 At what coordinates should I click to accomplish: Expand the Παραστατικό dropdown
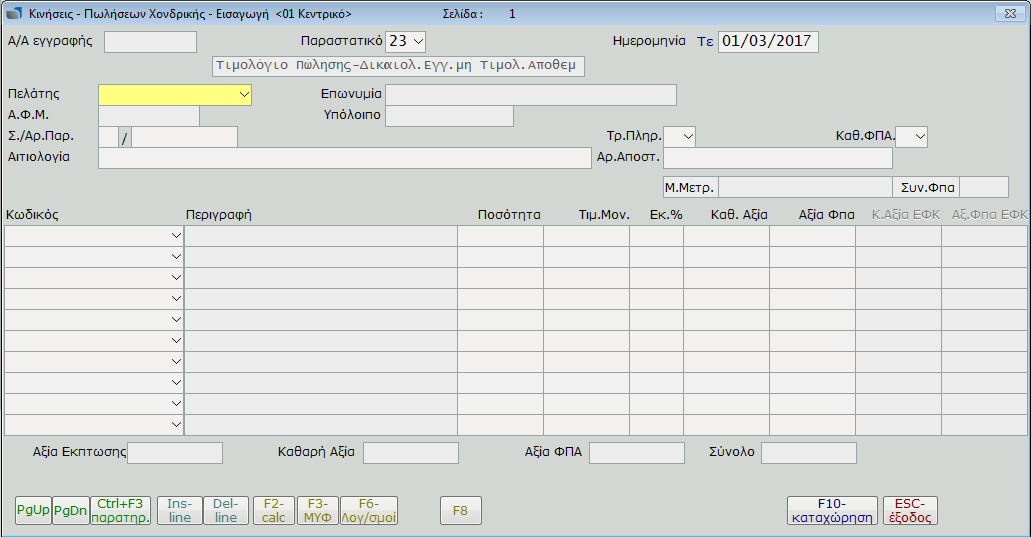point(417,41)
